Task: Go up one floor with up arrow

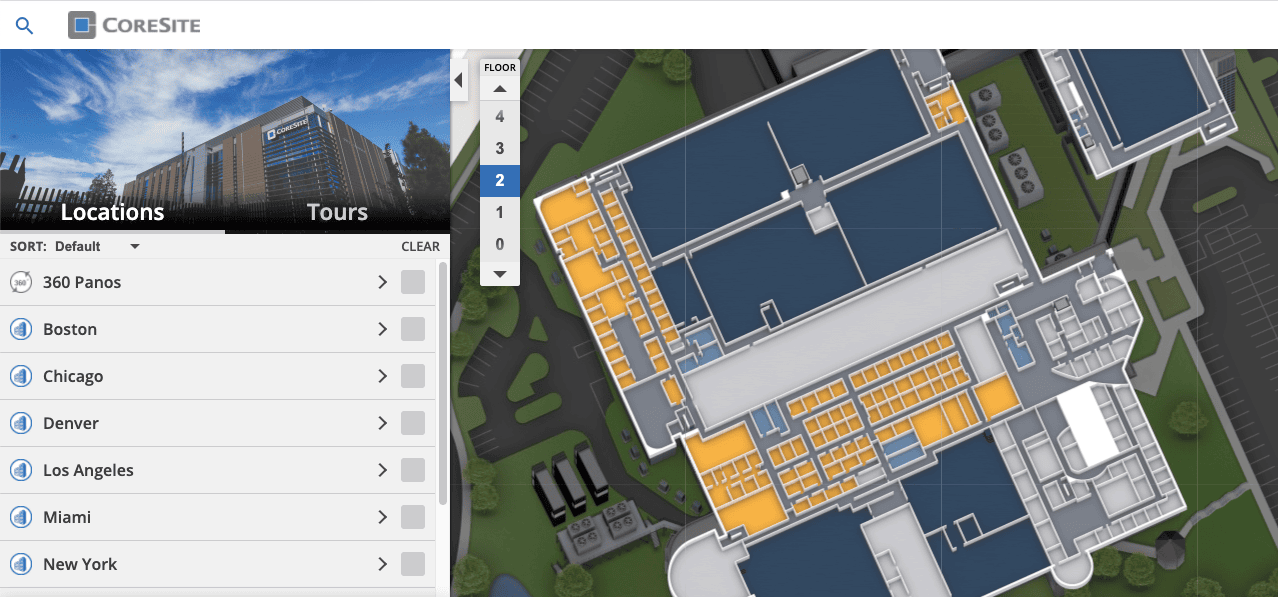Action: [500, 89]
